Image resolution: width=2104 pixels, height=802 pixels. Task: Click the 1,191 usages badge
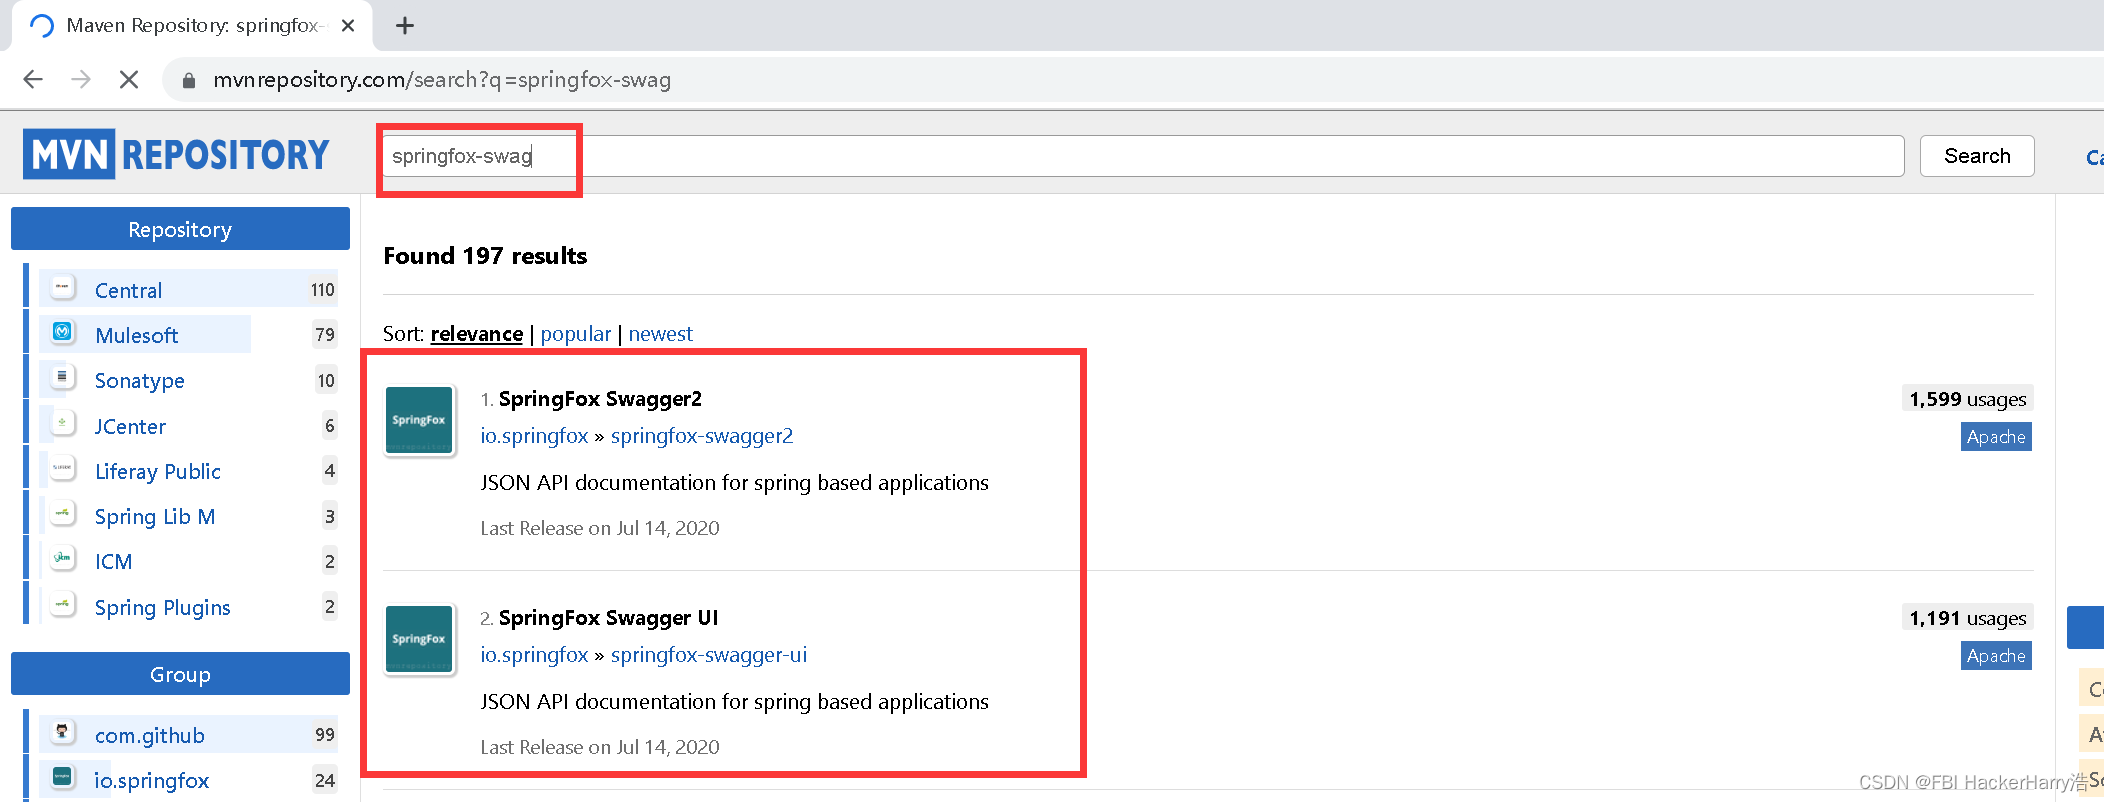click(x=1968, y=618)
